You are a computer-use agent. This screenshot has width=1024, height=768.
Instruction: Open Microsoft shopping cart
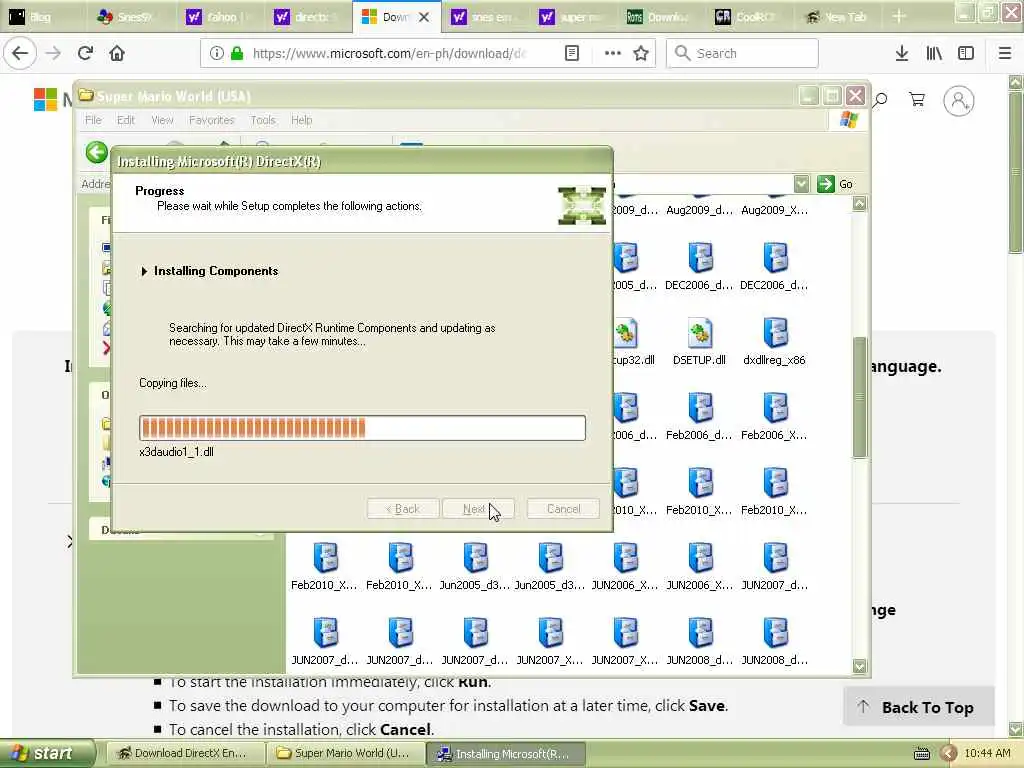coord(917,99)
